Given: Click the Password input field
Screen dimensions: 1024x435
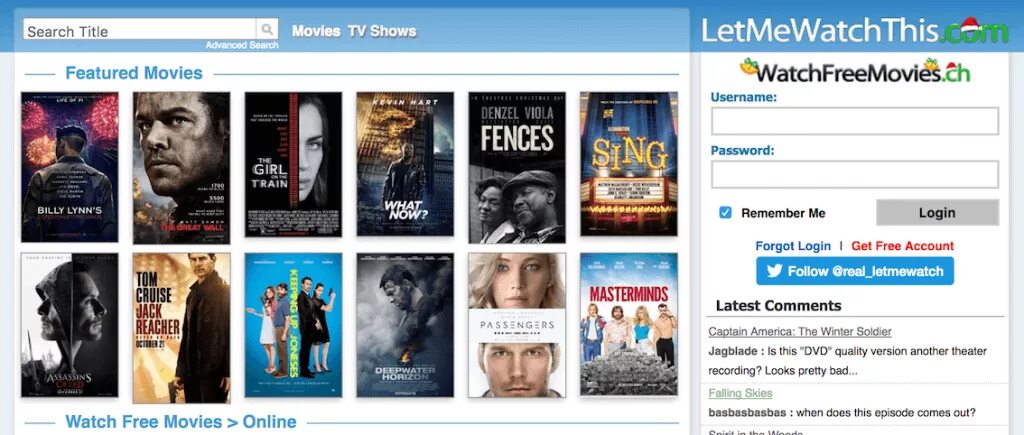Looking at the screenshot, I should click(855, 174).
